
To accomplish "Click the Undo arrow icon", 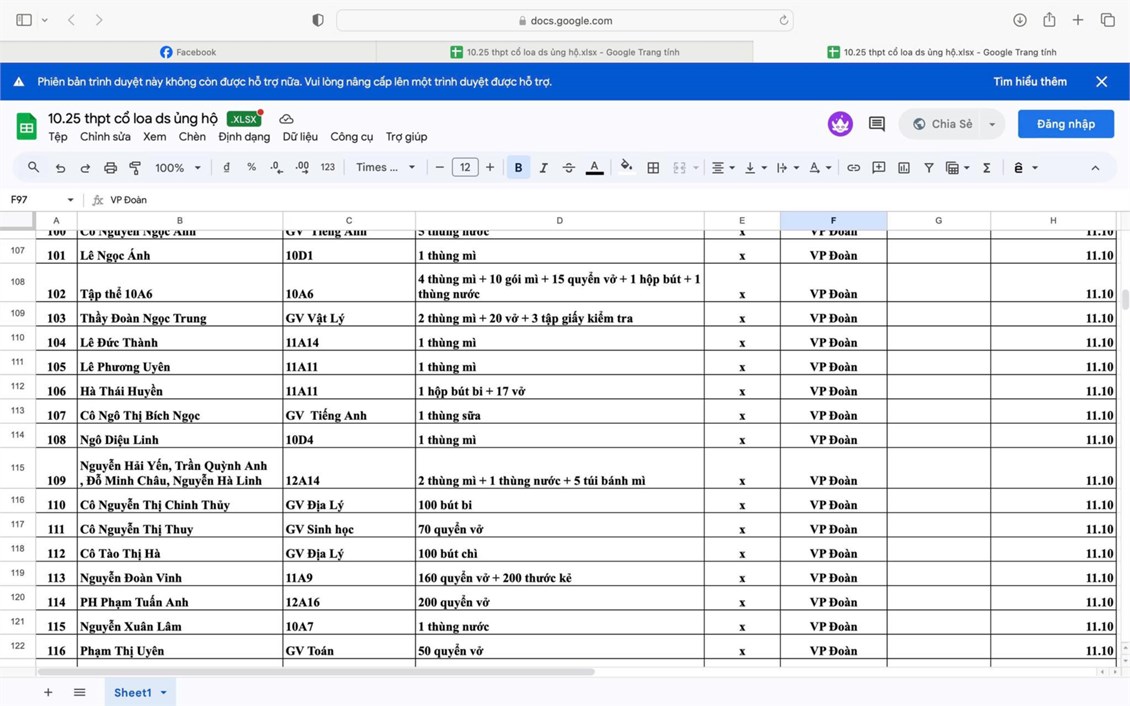I will (60, 168).
